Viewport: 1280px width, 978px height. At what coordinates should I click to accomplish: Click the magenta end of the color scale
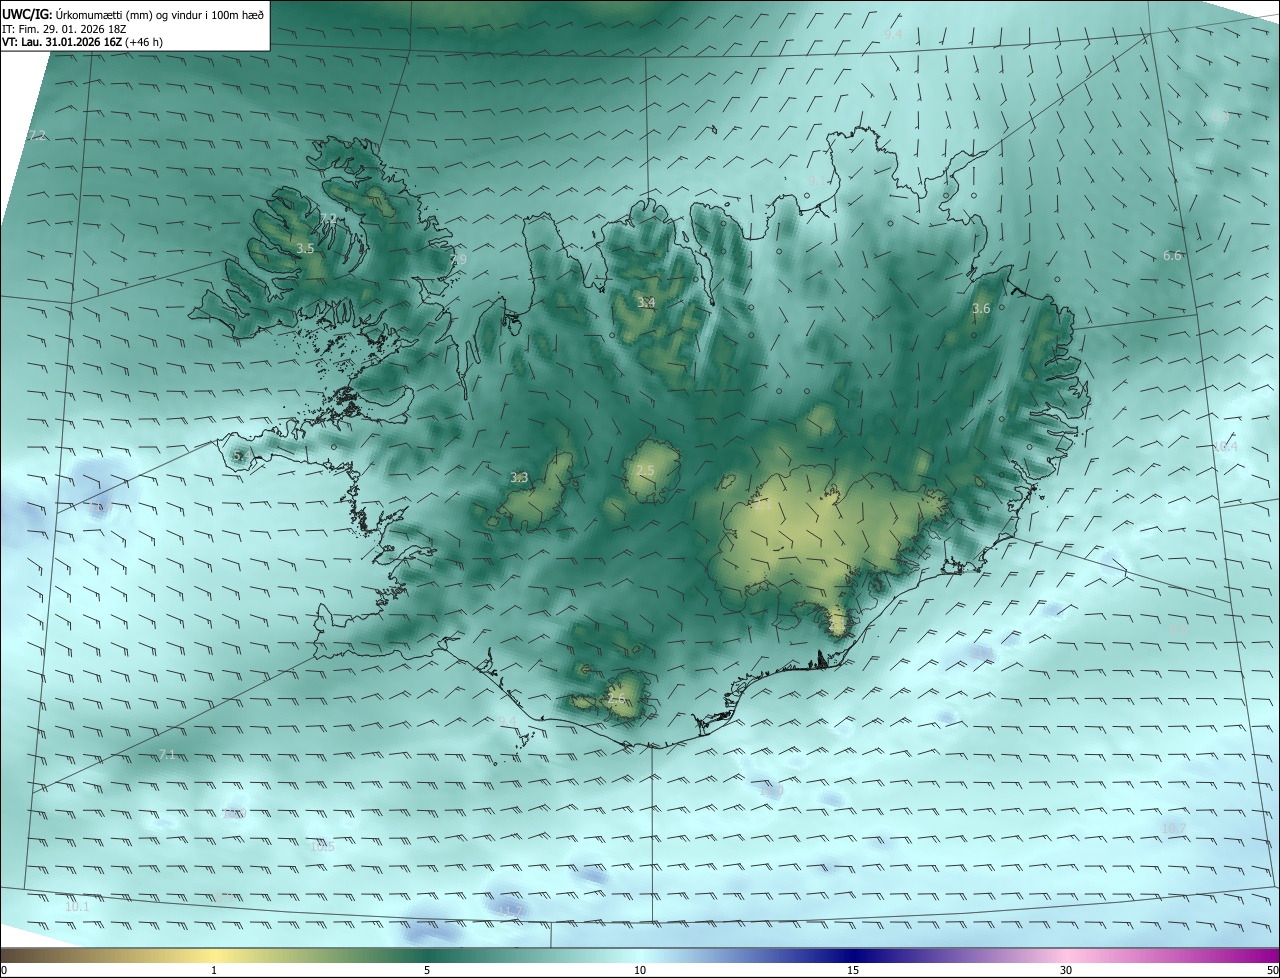point(1270,956)
